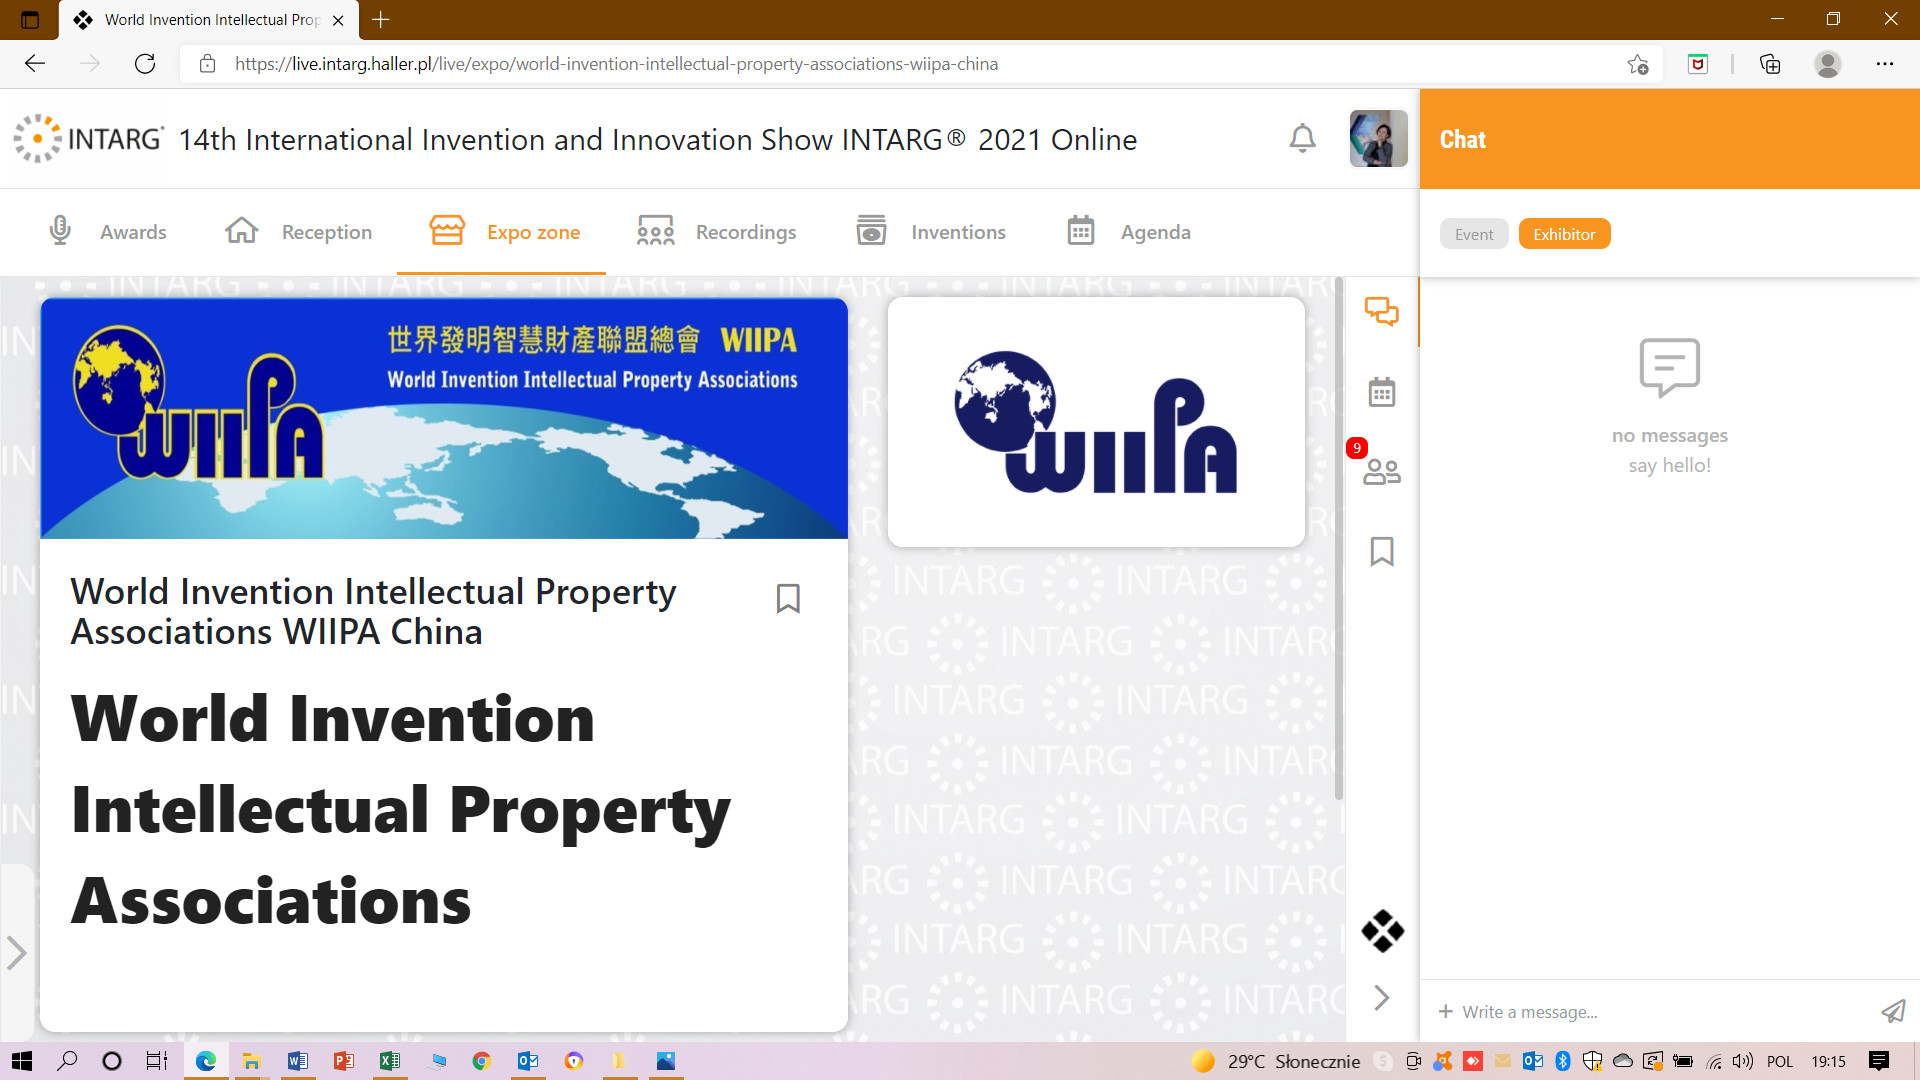Click the Reception house icon
1920x1080 pixels.
[x=242, y=231]
